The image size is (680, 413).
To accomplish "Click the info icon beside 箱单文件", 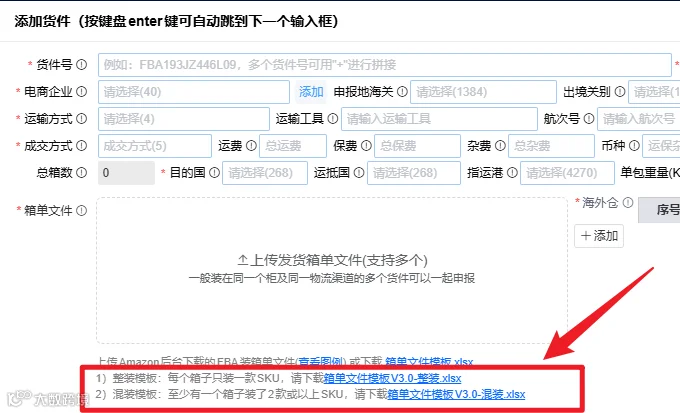I will tap(82, 210).
